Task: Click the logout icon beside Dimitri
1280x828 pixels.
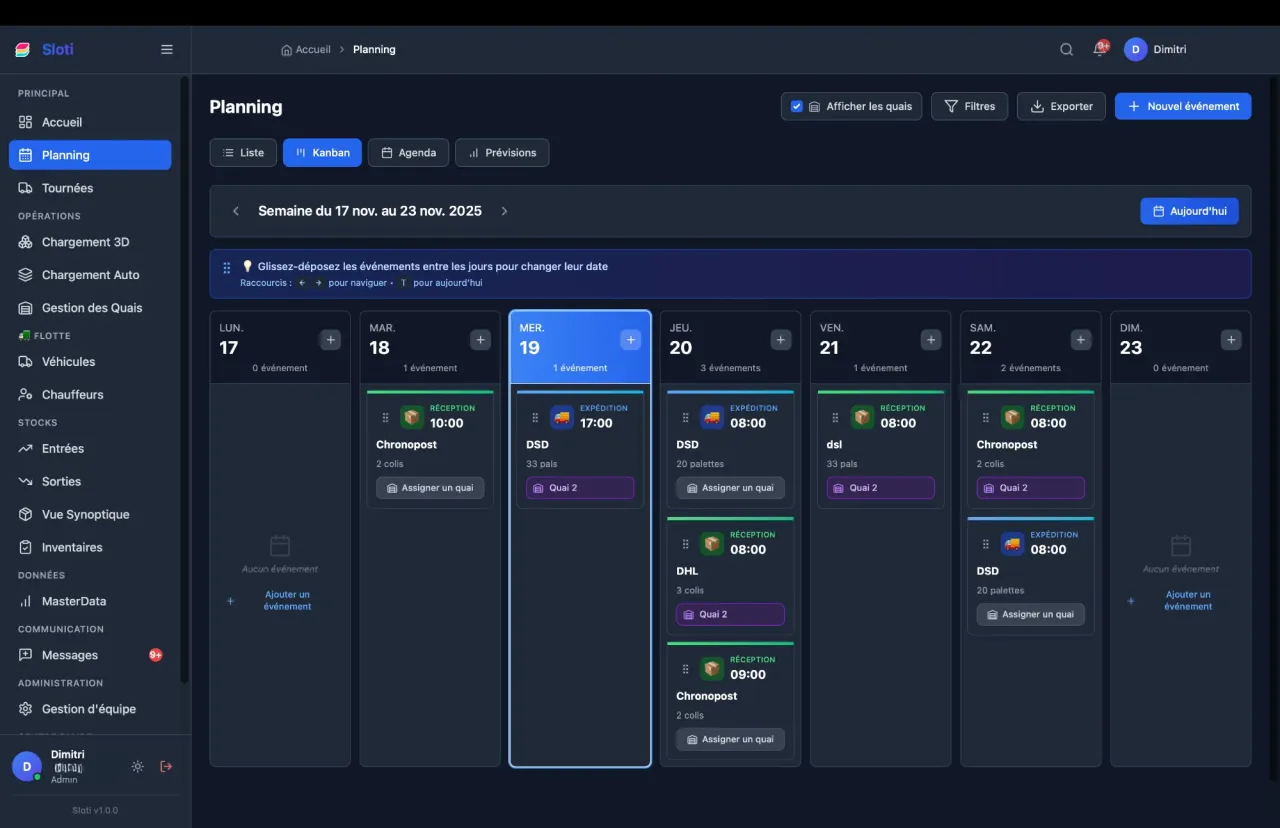Action: click(166, 766)
